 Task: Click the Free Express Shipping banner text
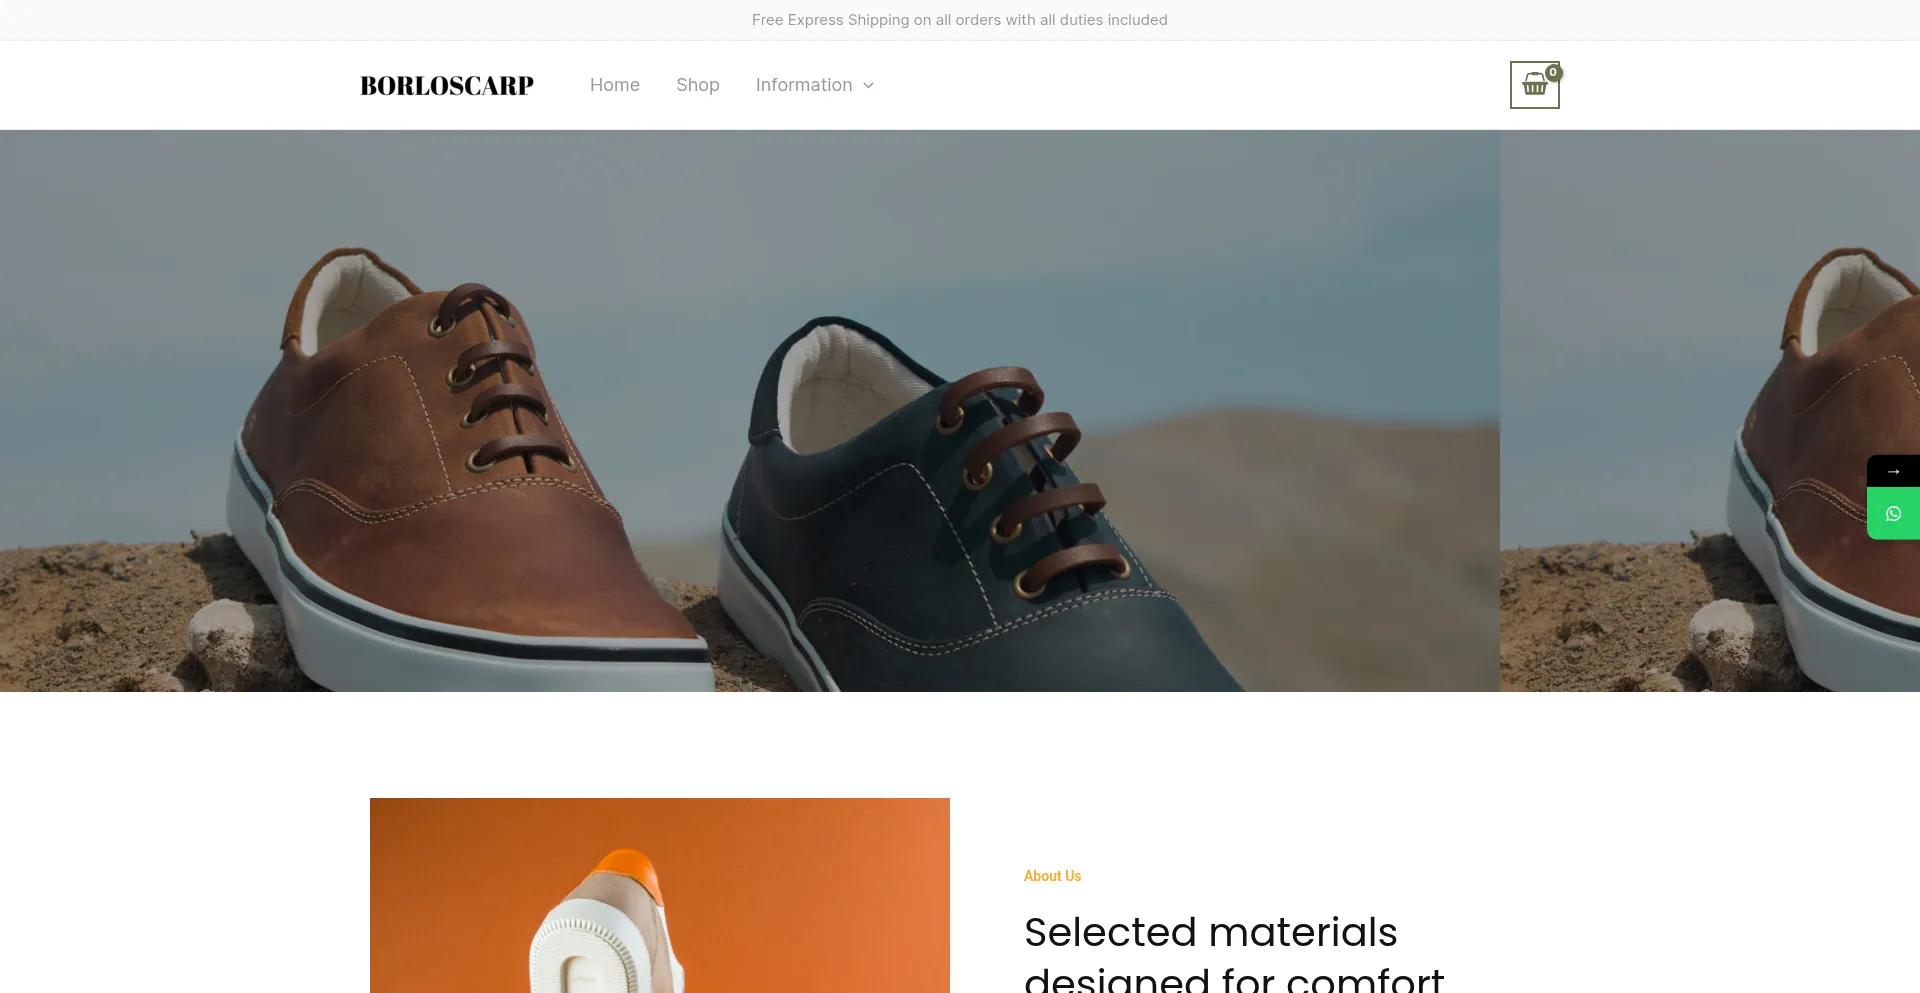(x=960, y=20)
